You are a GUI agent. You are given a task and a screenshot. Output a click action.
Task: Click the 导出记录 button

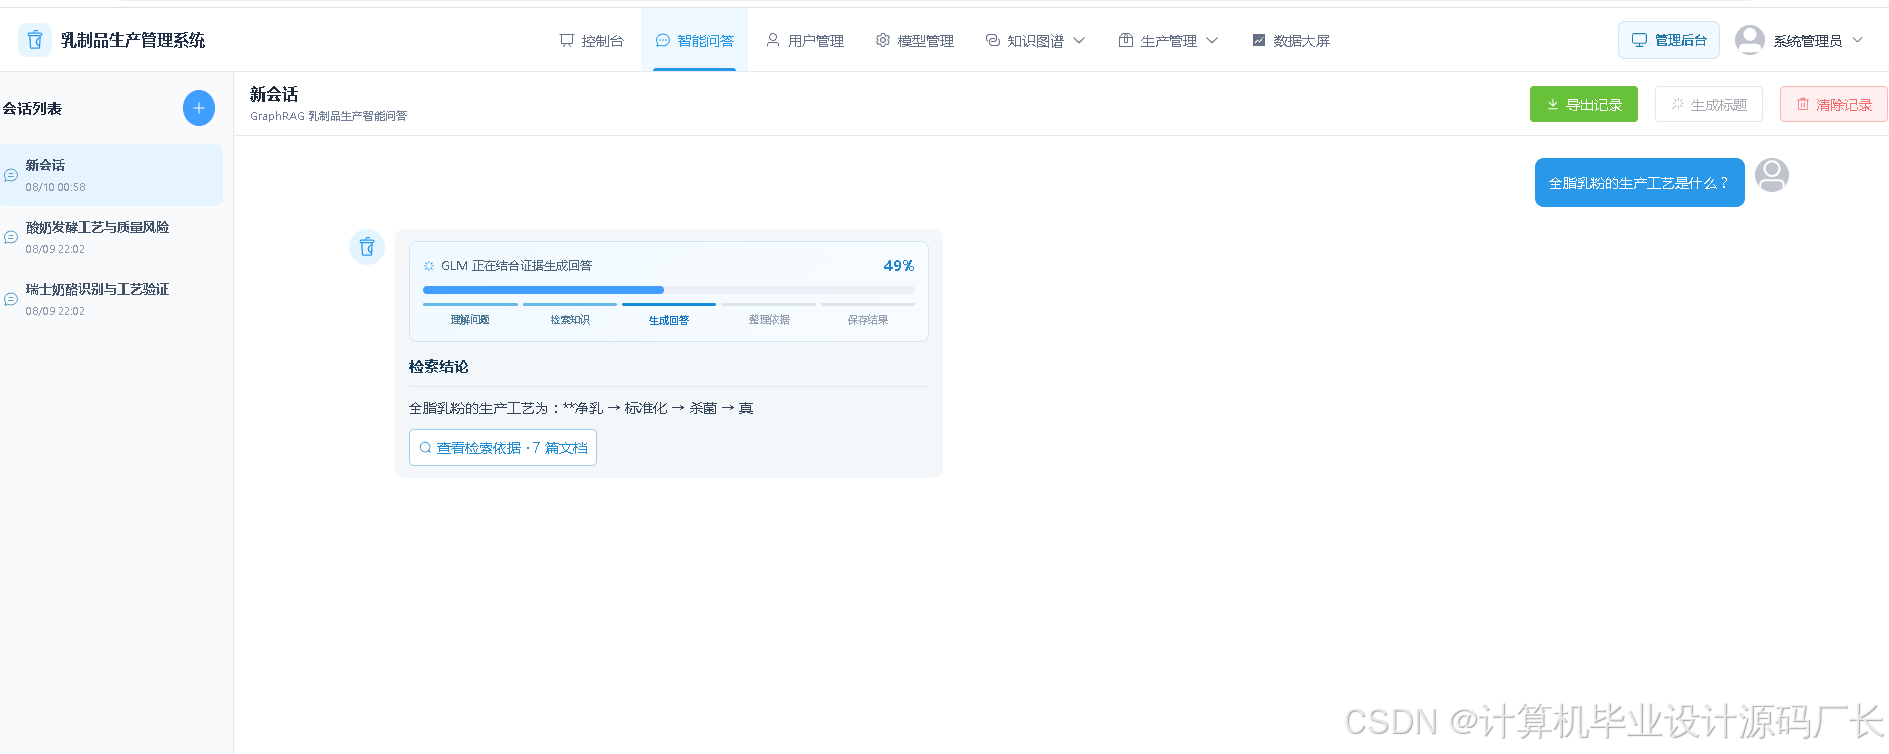tap(1584, 104)
